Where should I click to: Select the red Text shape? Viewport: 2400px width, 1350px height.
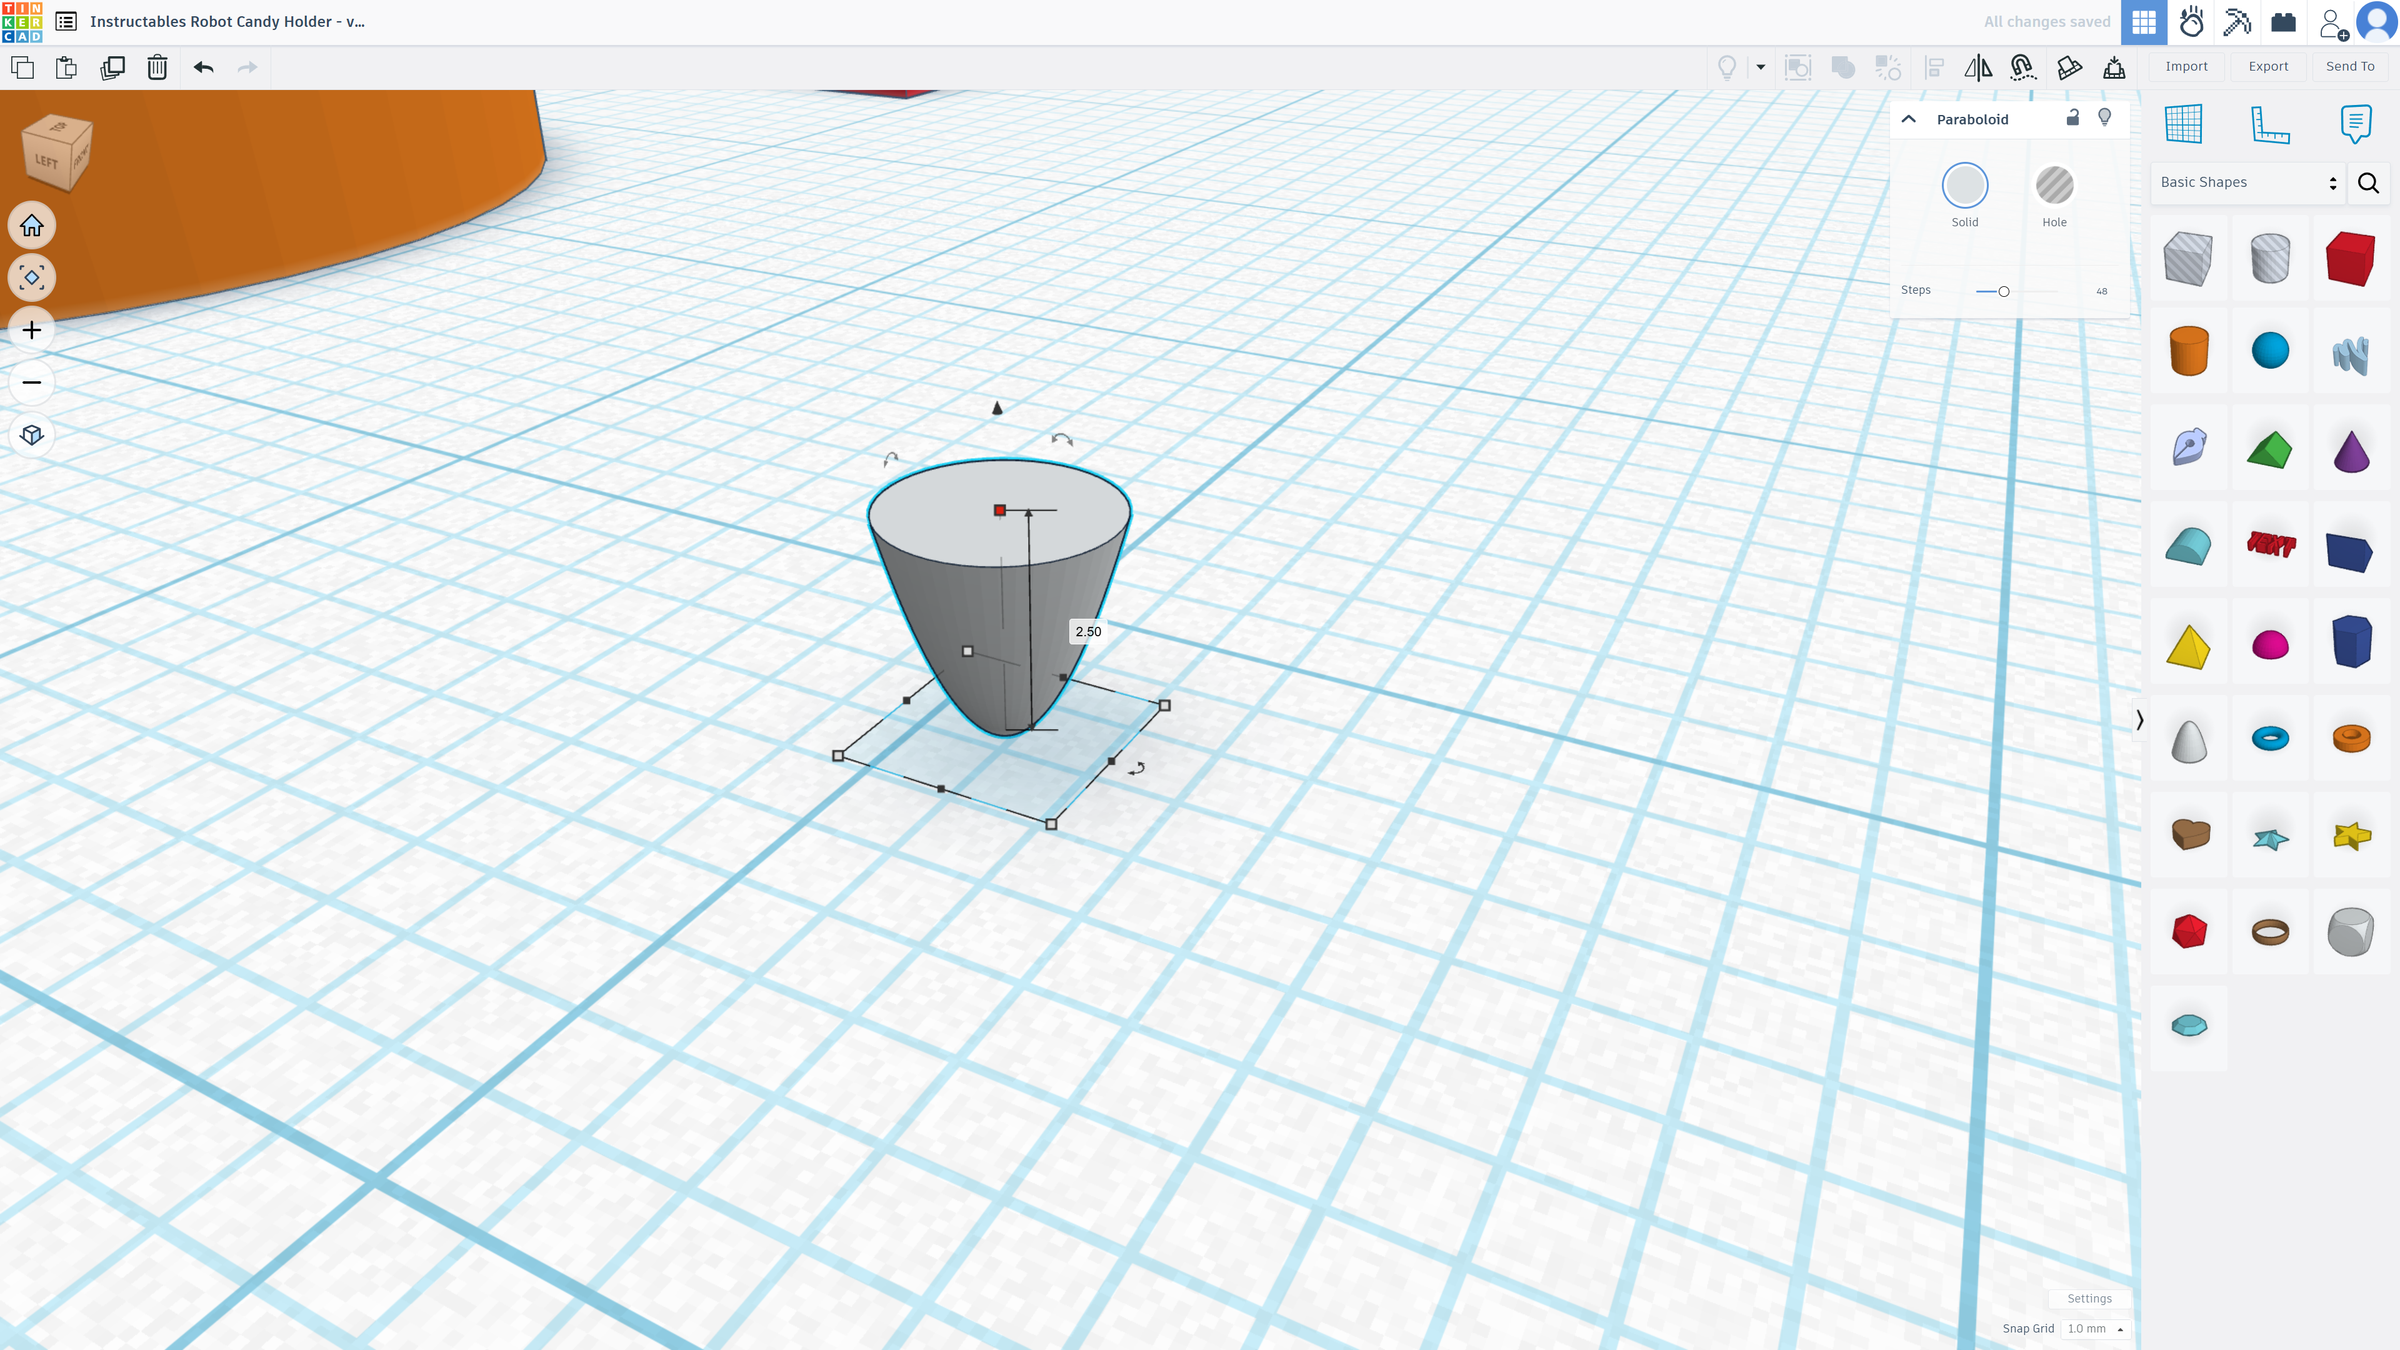(x=2270, y=545)
